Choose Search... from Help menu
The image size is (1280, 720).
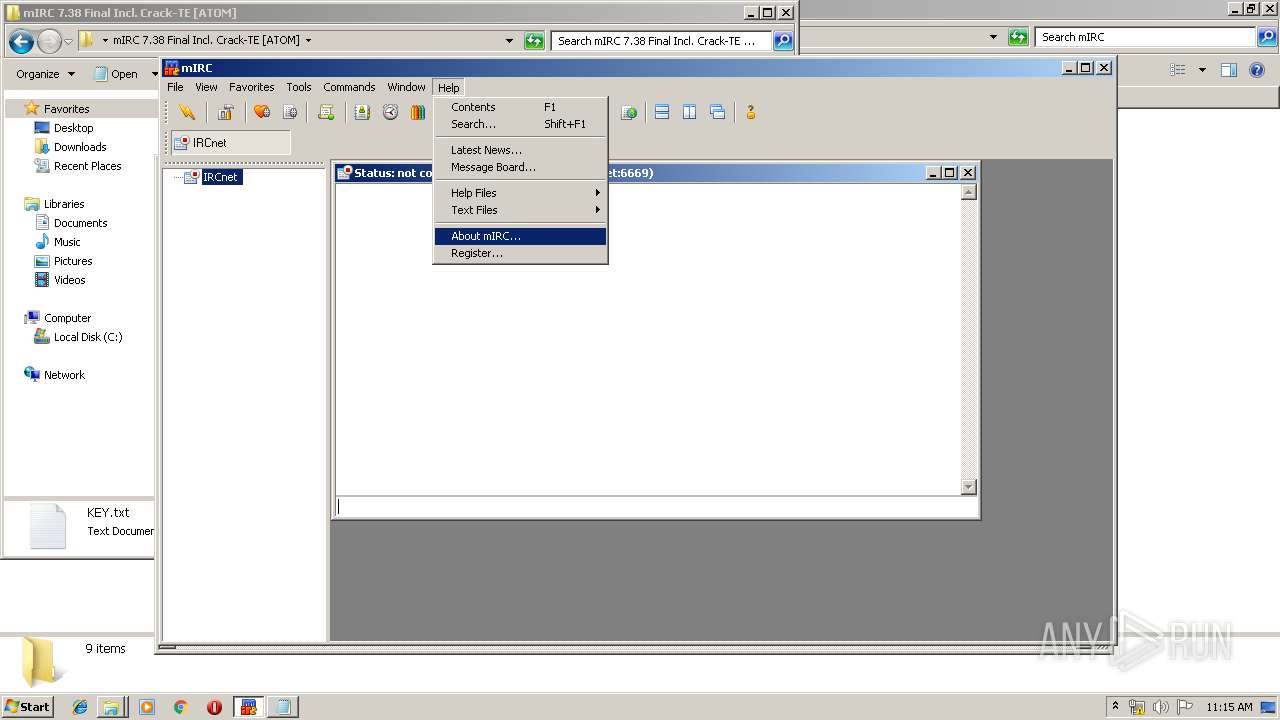[520, 124]
